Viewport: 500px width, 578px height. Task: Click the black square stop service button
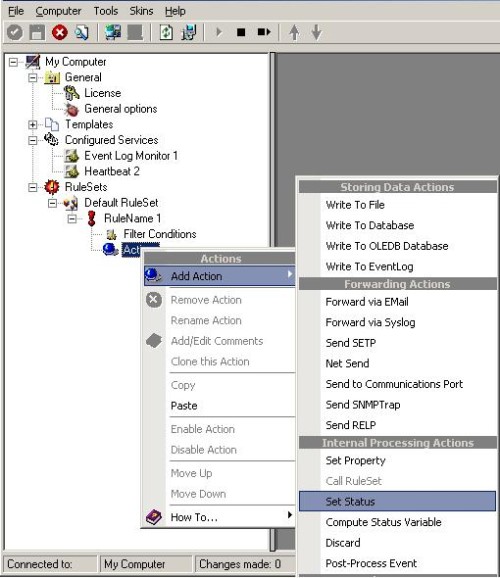pos(241,32)
